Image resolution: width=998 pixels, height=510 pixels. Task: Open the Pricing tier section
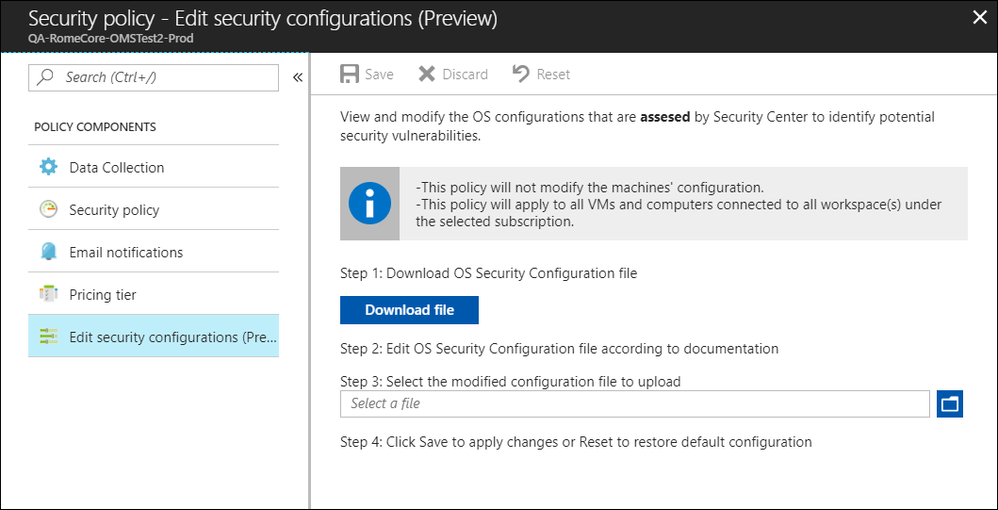(103, 295)
